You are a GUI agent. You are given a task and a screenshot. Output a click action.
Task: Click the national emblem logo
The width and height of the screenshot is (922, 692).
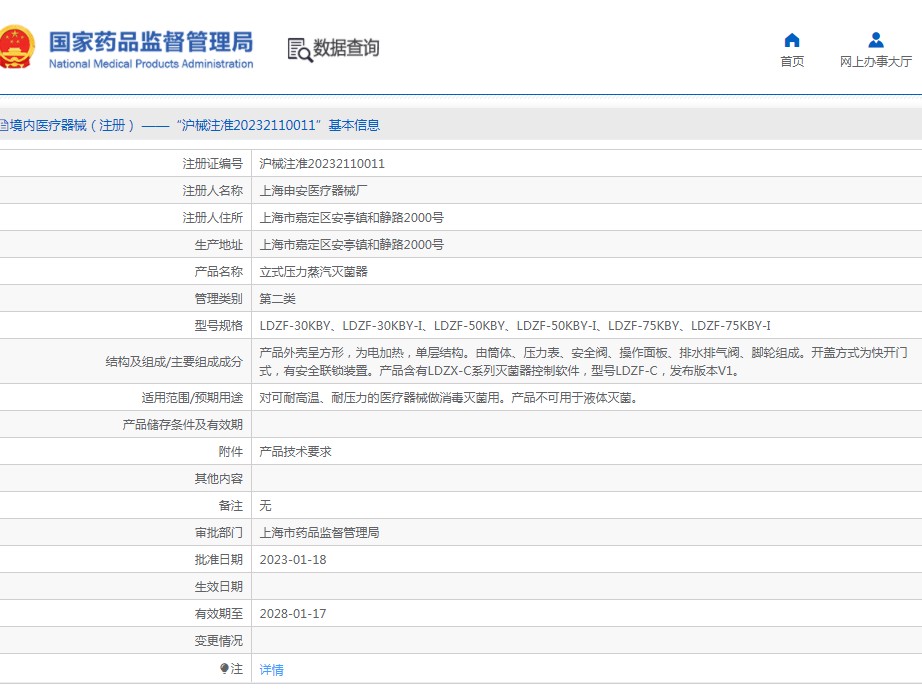click(16, 47)
